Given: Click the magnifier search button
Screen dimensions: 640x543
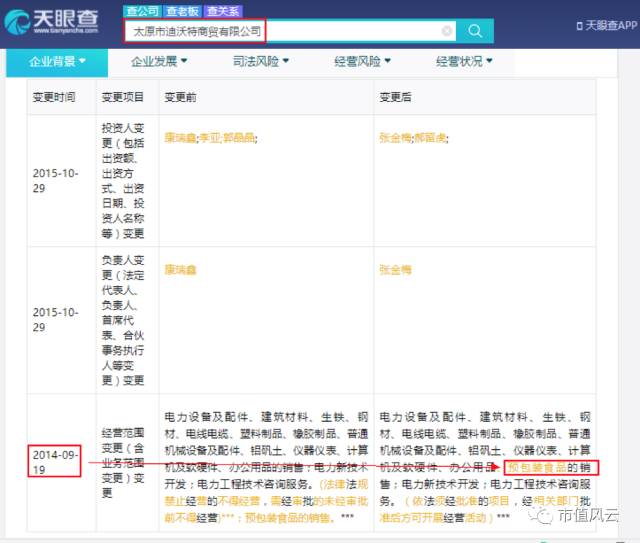Looking at the screenshot, I should [x=475, y=31].
